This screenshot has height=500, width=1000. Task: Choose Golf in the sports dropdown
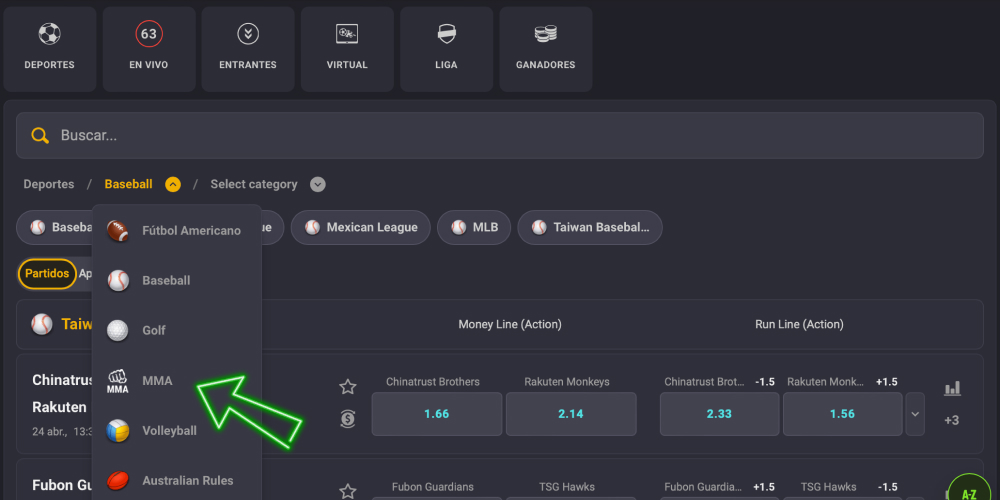coord(153,330)
